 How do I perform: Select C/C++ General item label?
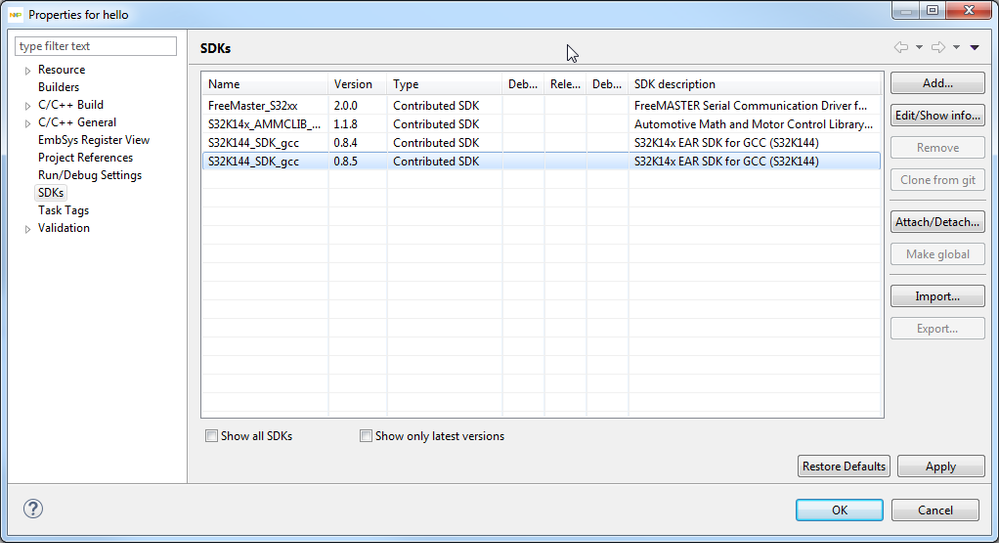77,122
